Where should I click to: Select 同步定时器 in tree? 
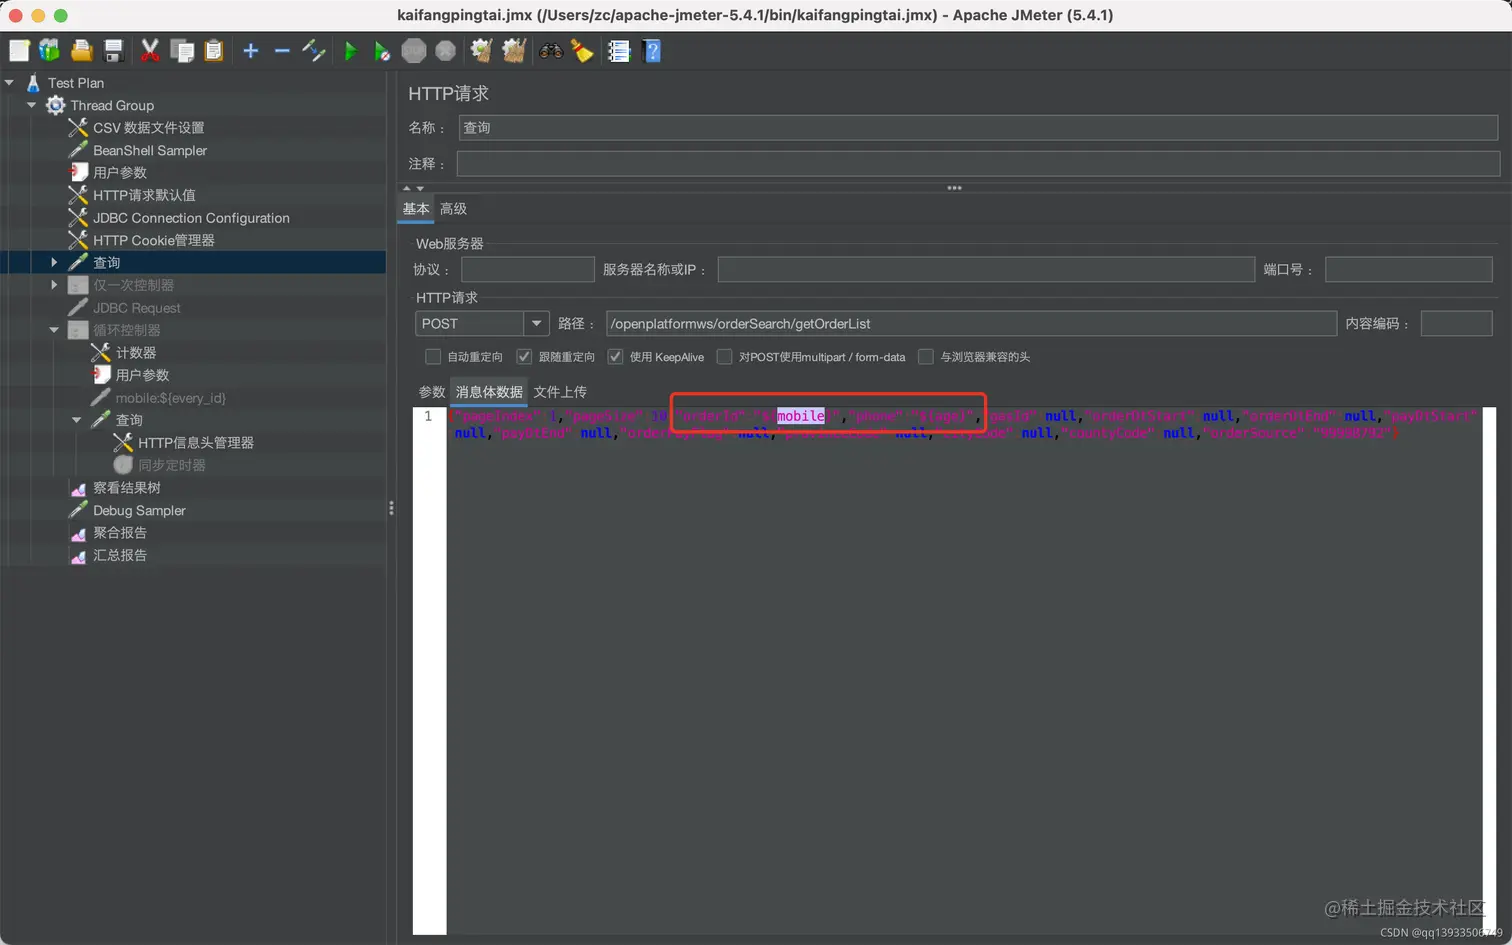point(171,465)
